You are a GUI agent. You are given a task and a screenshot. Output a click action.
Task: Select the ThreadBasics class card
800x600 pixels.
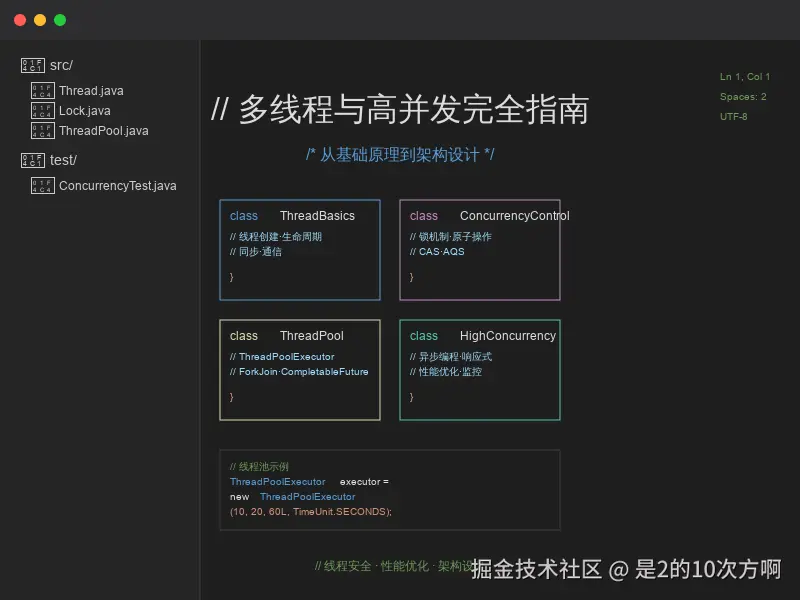pyautogui.click(x=300, y=250)
